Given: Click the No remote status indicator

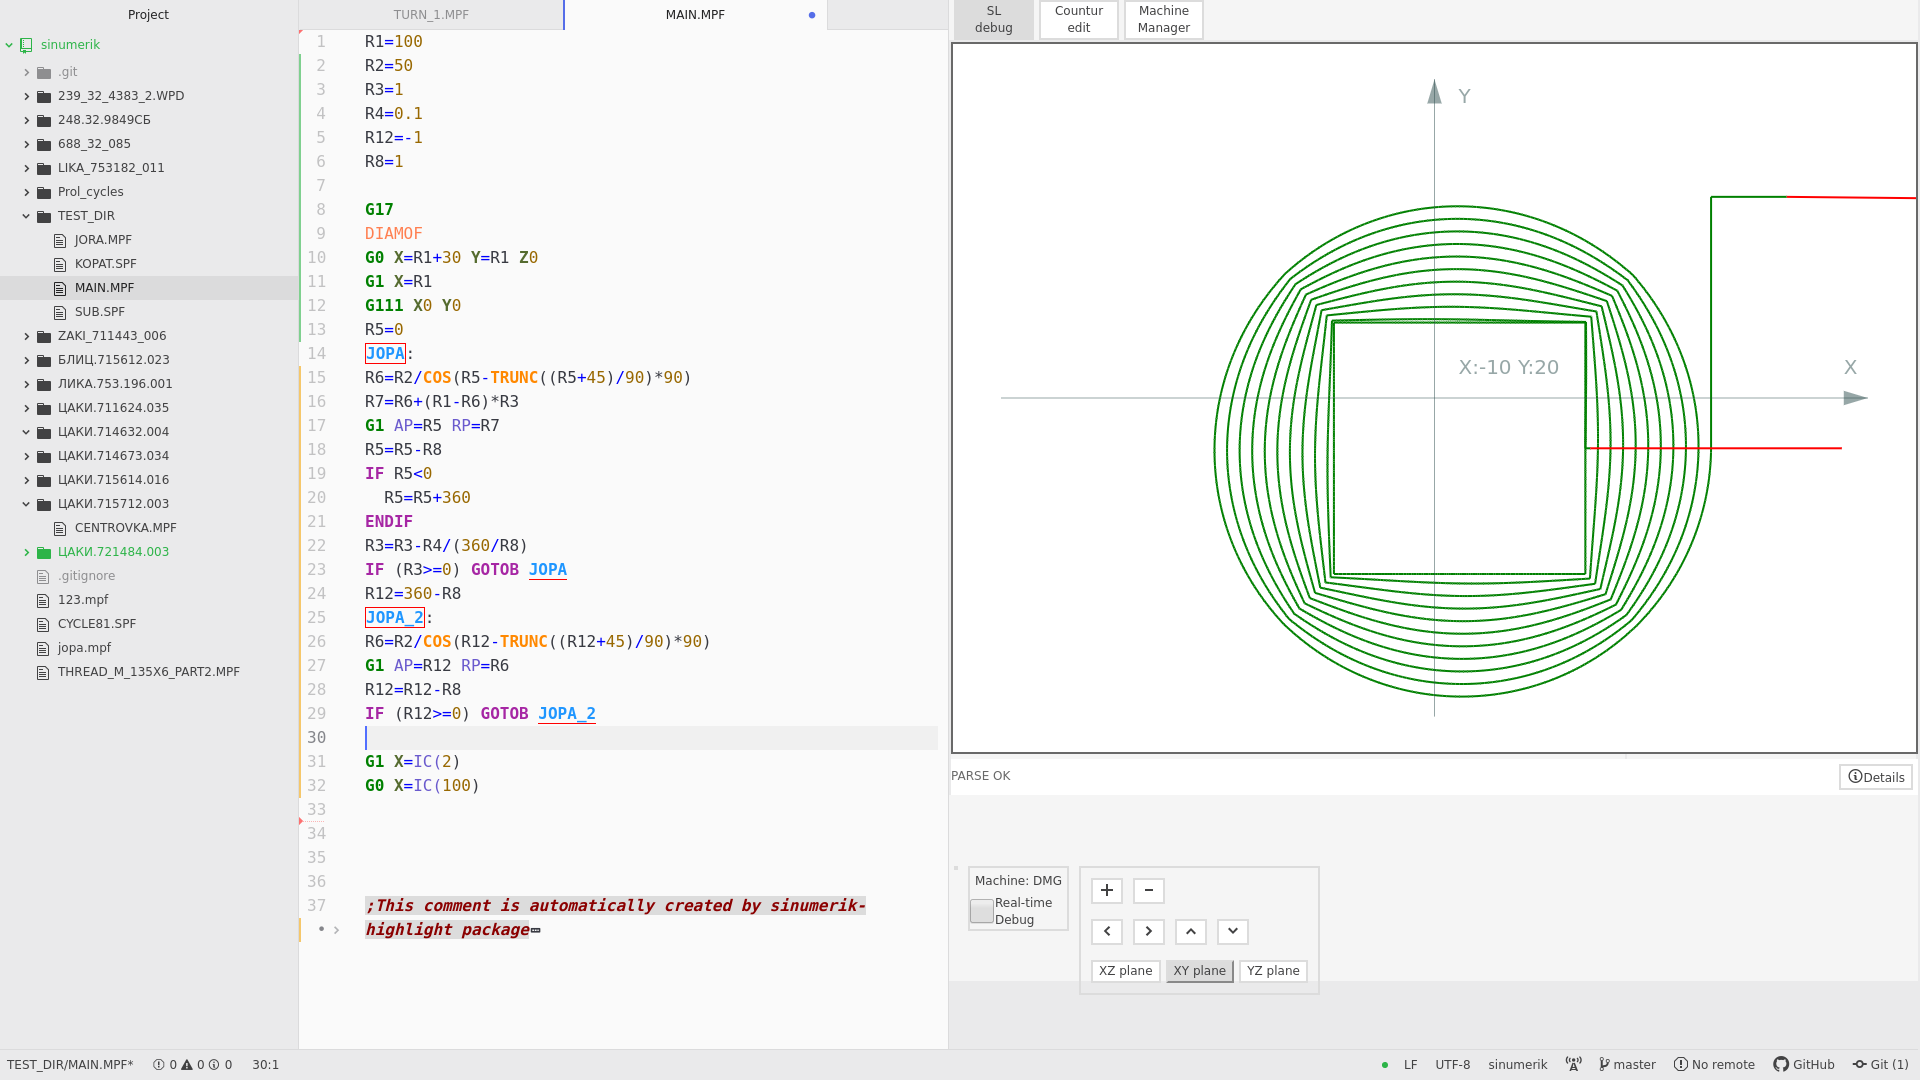Looking at the screenshot, I should tap(1714, 1065).
